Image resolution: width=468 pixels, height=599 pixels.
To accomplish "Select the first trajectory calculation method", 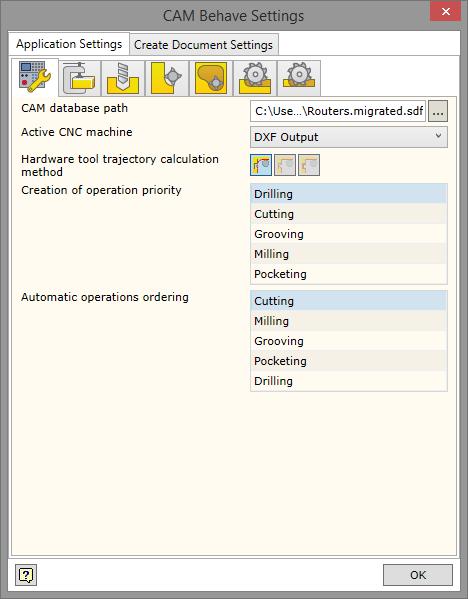I will pos(261,165).
